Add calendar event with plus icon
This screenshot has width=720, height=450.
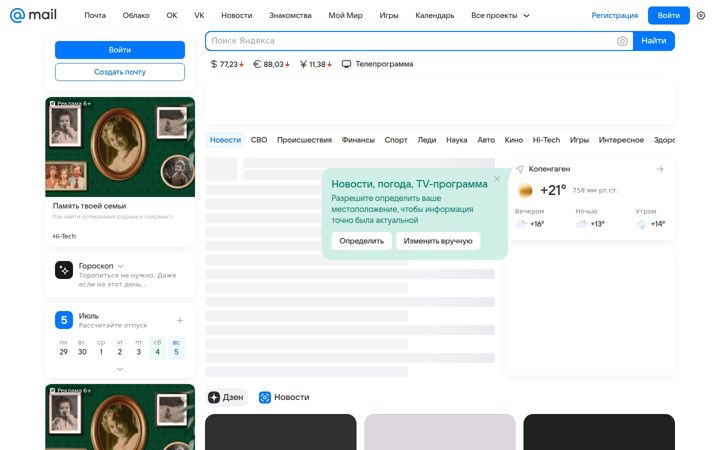pos(180,320)
